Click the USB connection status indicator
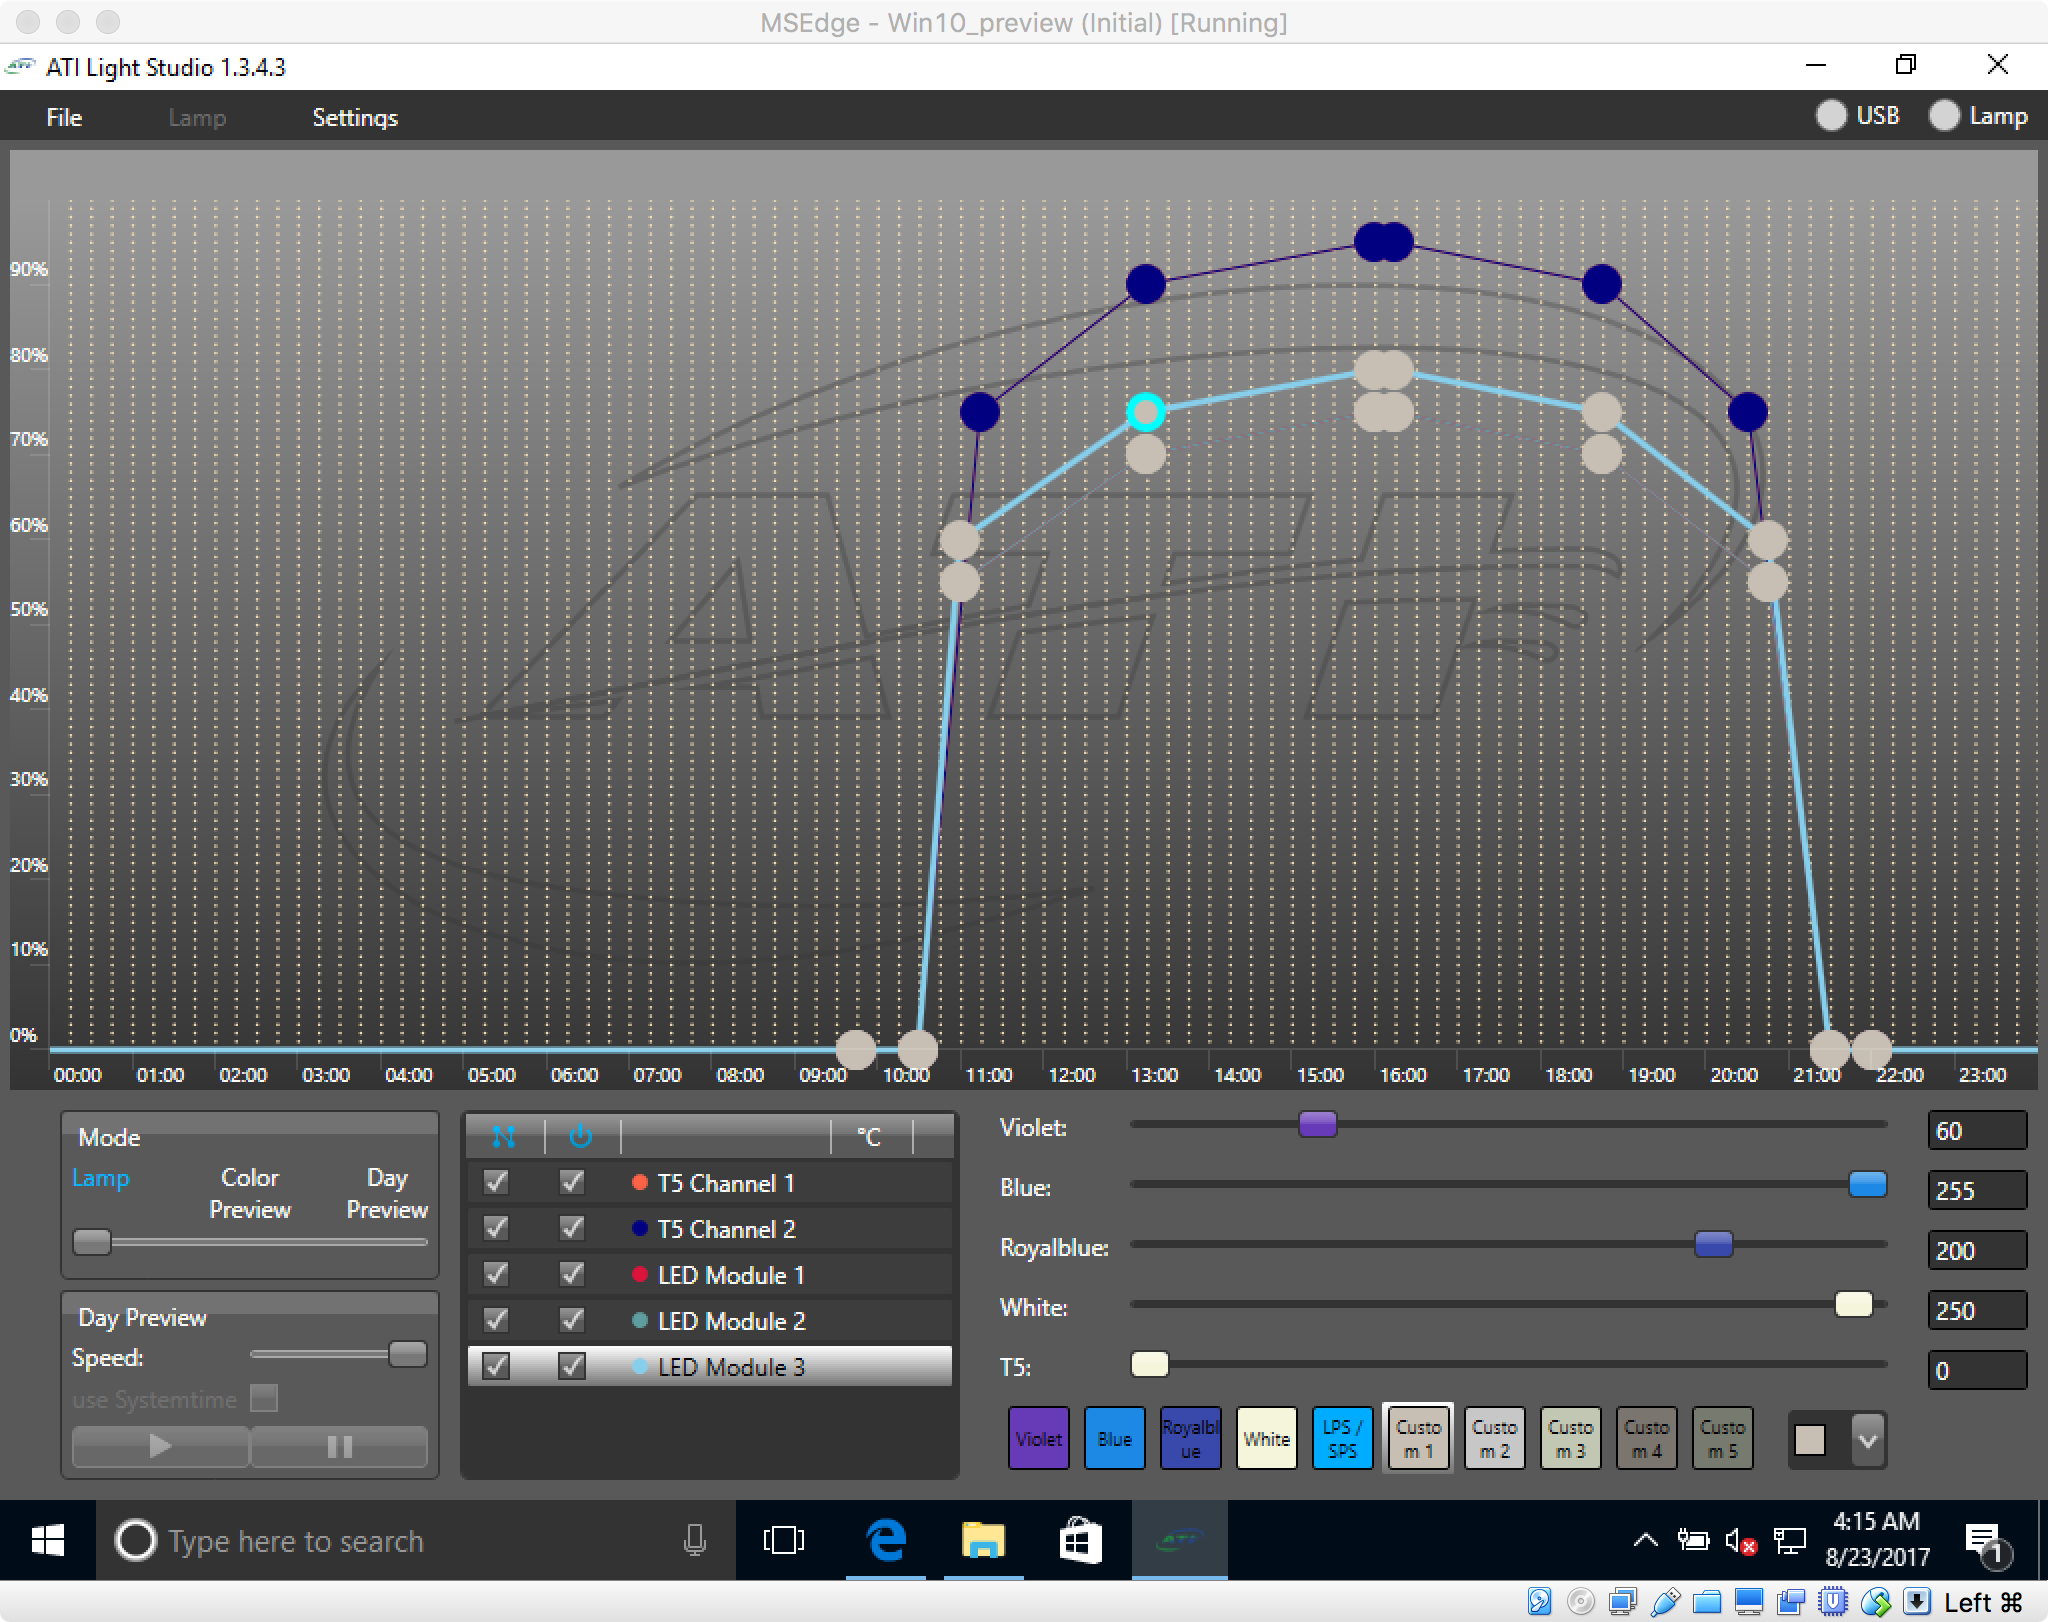 click(x=1830, y=116)
